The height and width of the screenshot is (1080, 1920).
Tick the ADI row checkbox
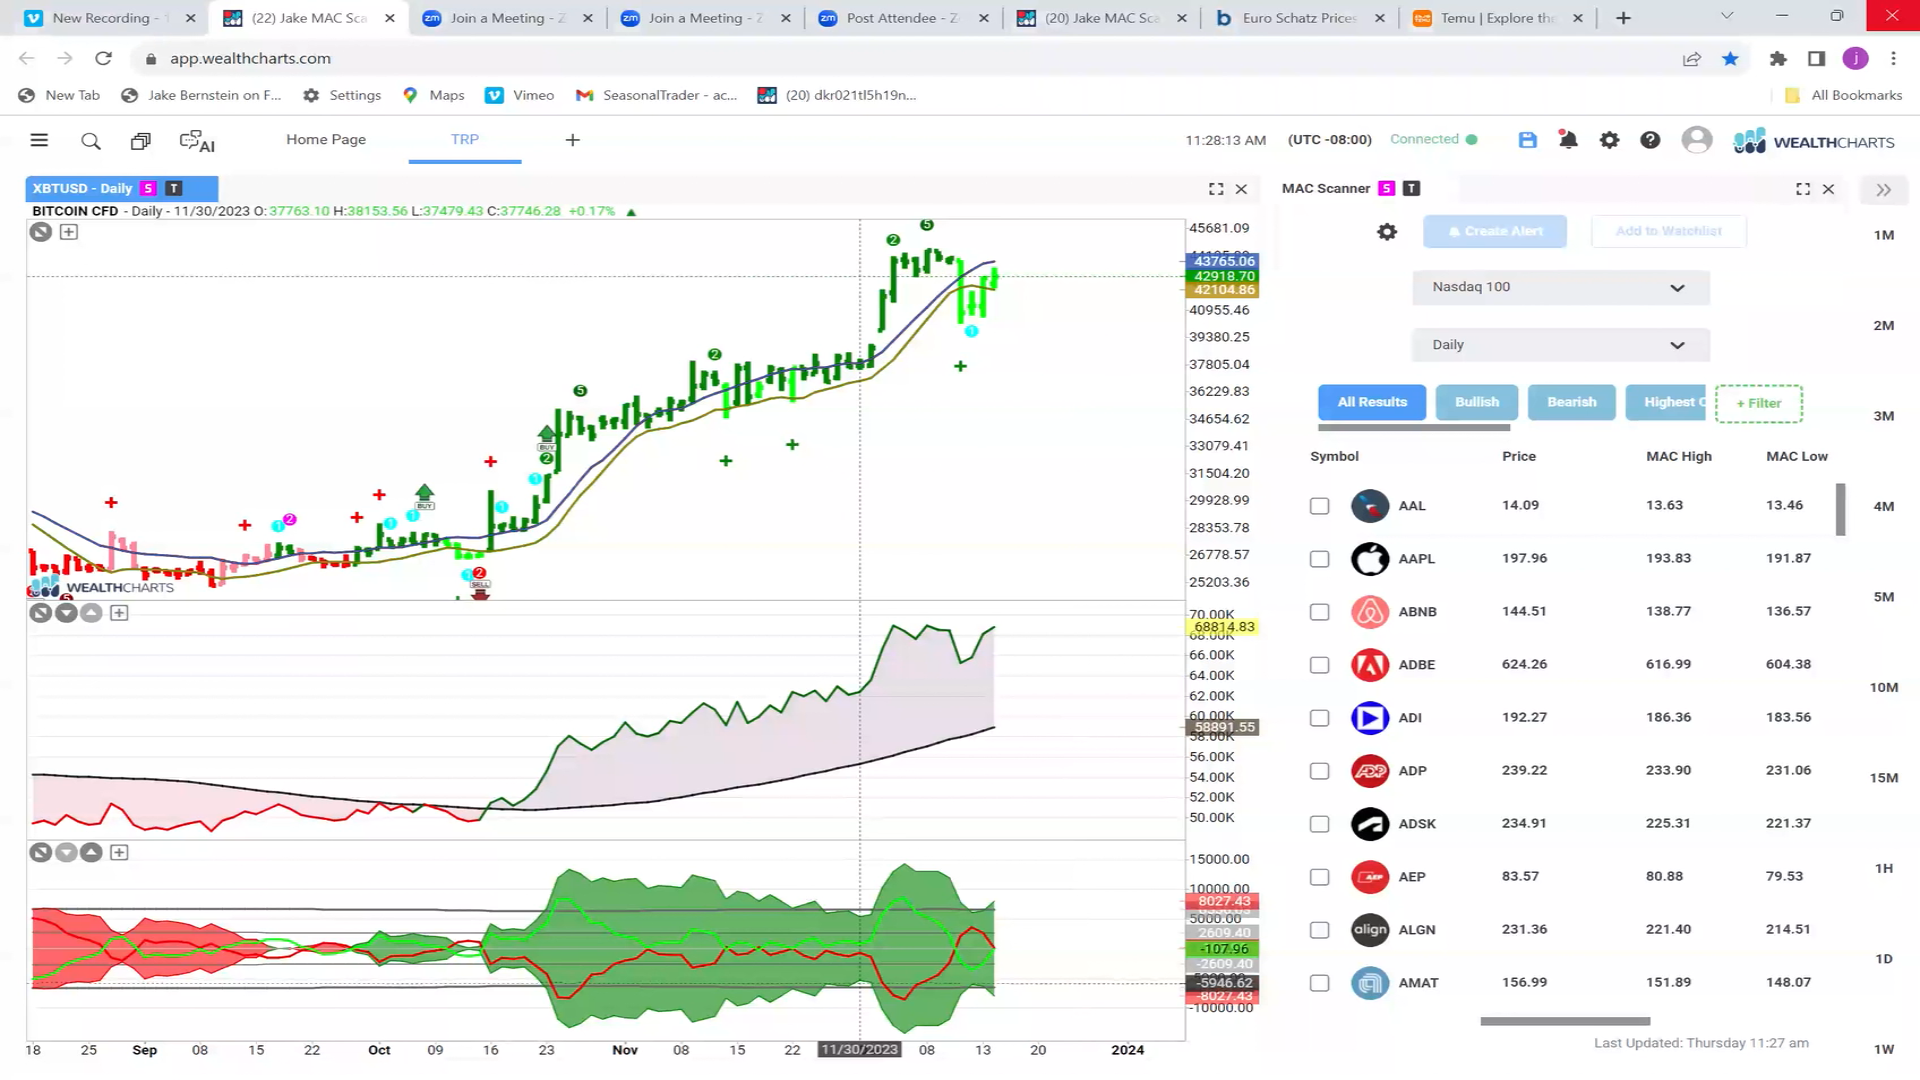(x=1320, y=718)
